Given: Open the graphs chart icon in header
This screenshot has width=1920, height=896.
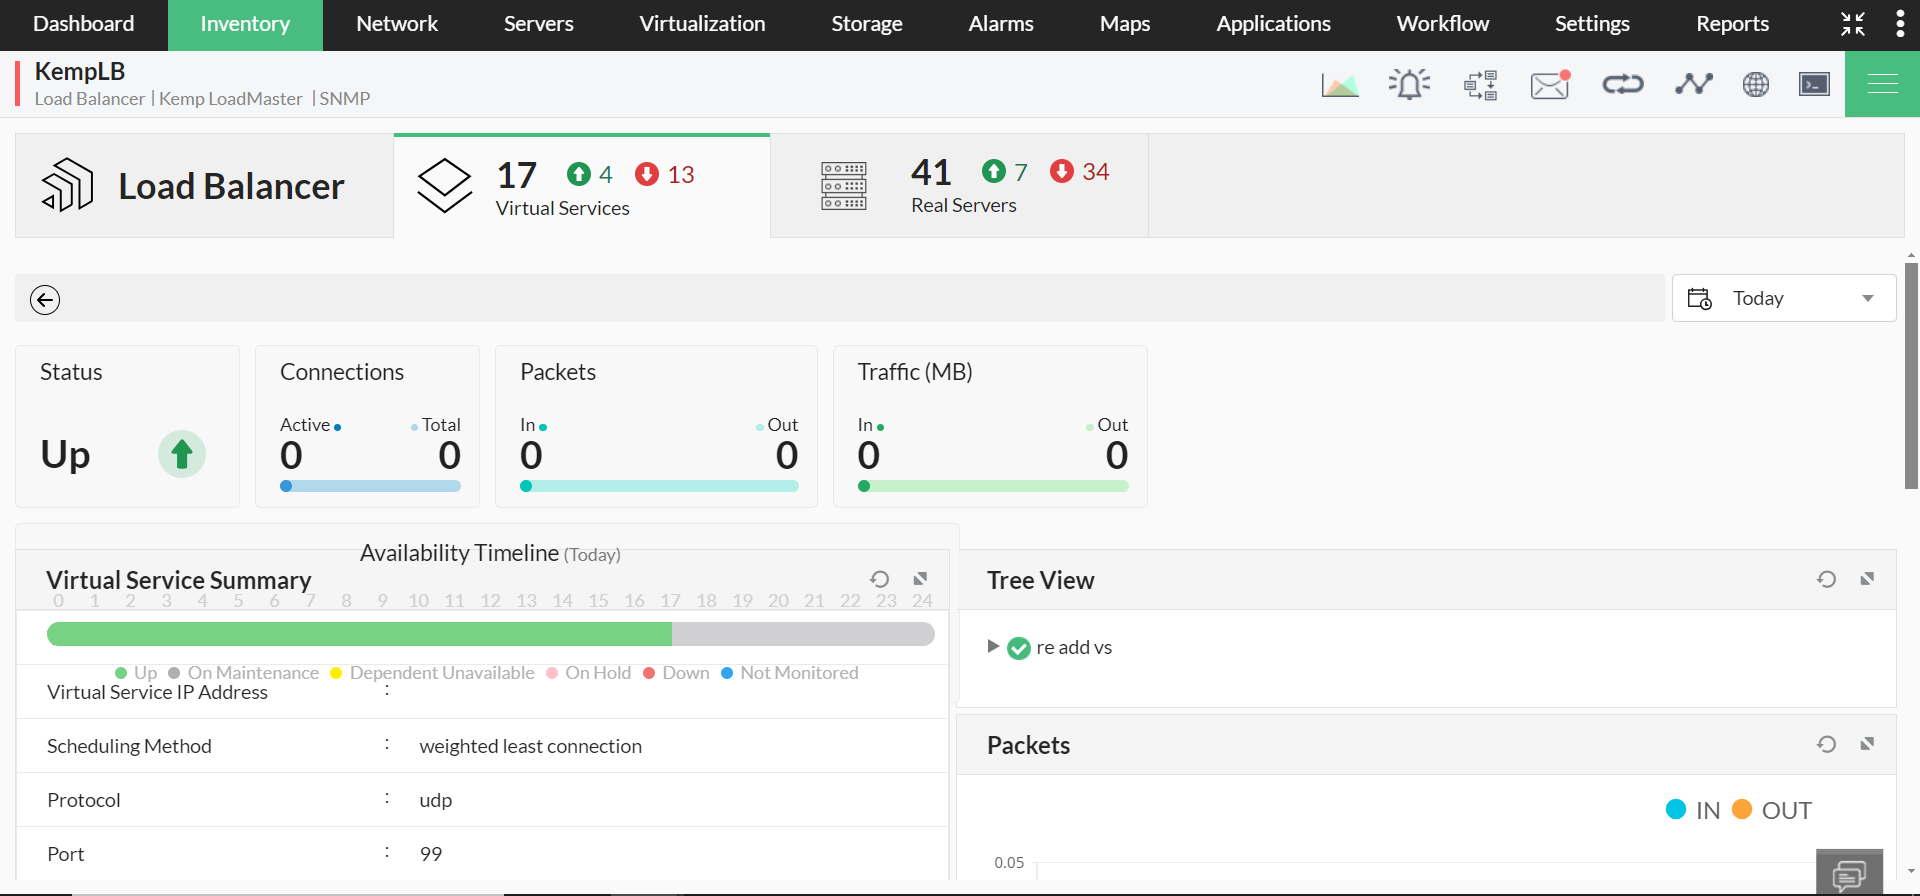Looking at the screenshot, I should click(1340, 85).
